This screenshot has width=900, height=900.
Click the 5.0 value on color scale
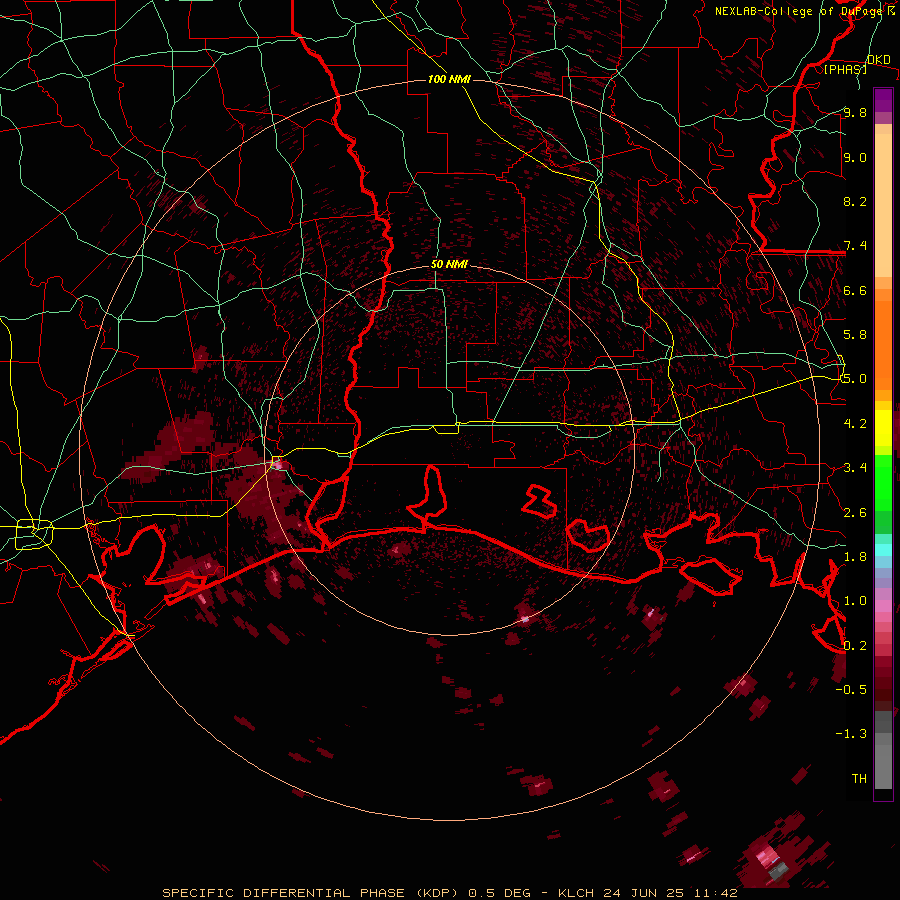tap(855, 379)
